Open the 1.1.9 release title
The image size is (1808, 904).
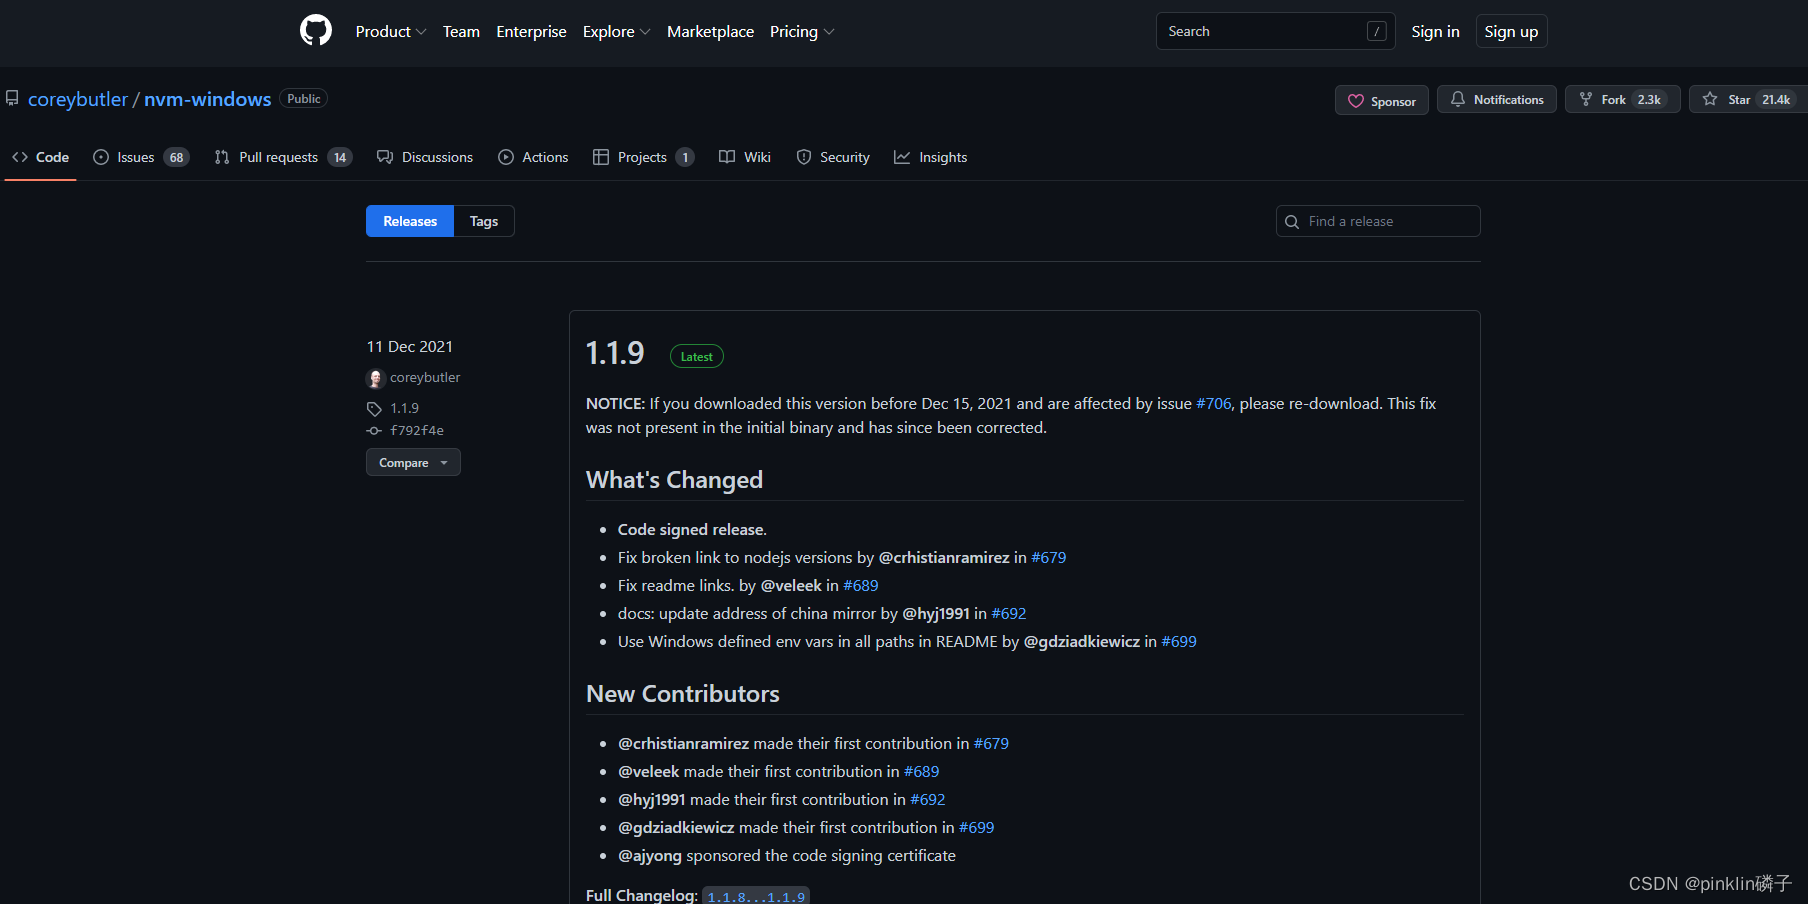615,353
